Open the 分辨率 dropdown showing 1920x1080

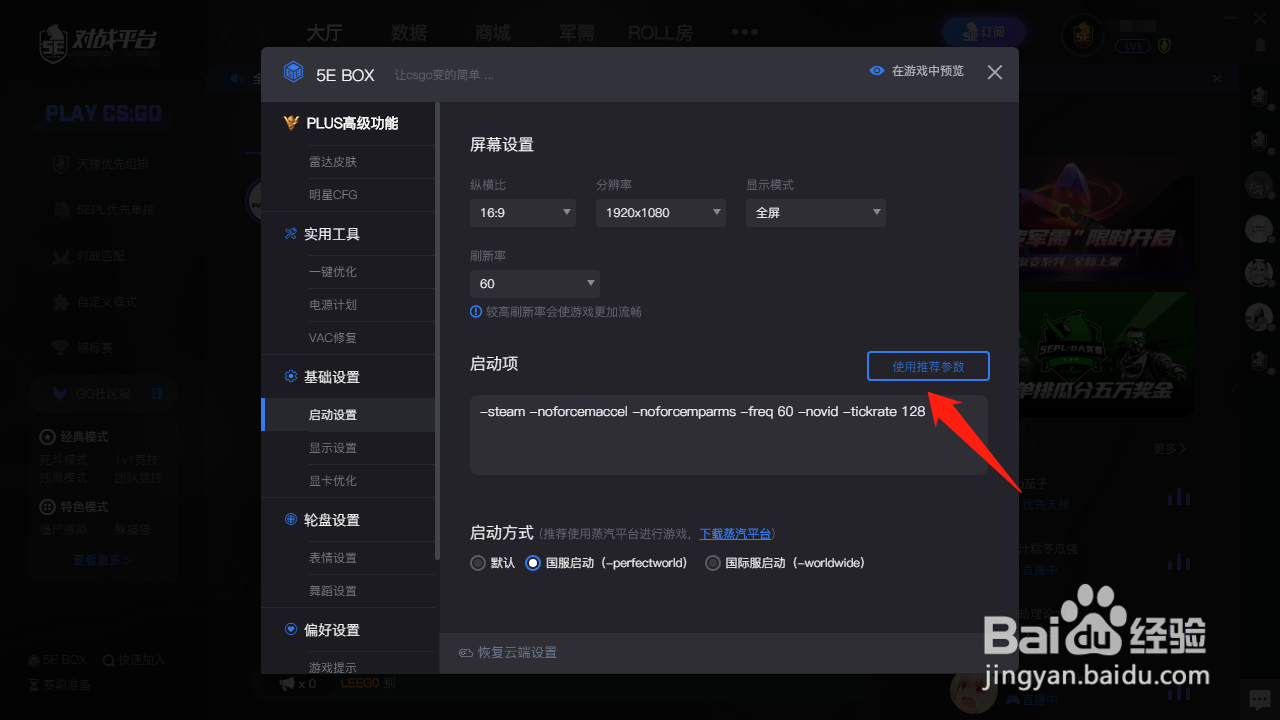[x=660, y=212]
